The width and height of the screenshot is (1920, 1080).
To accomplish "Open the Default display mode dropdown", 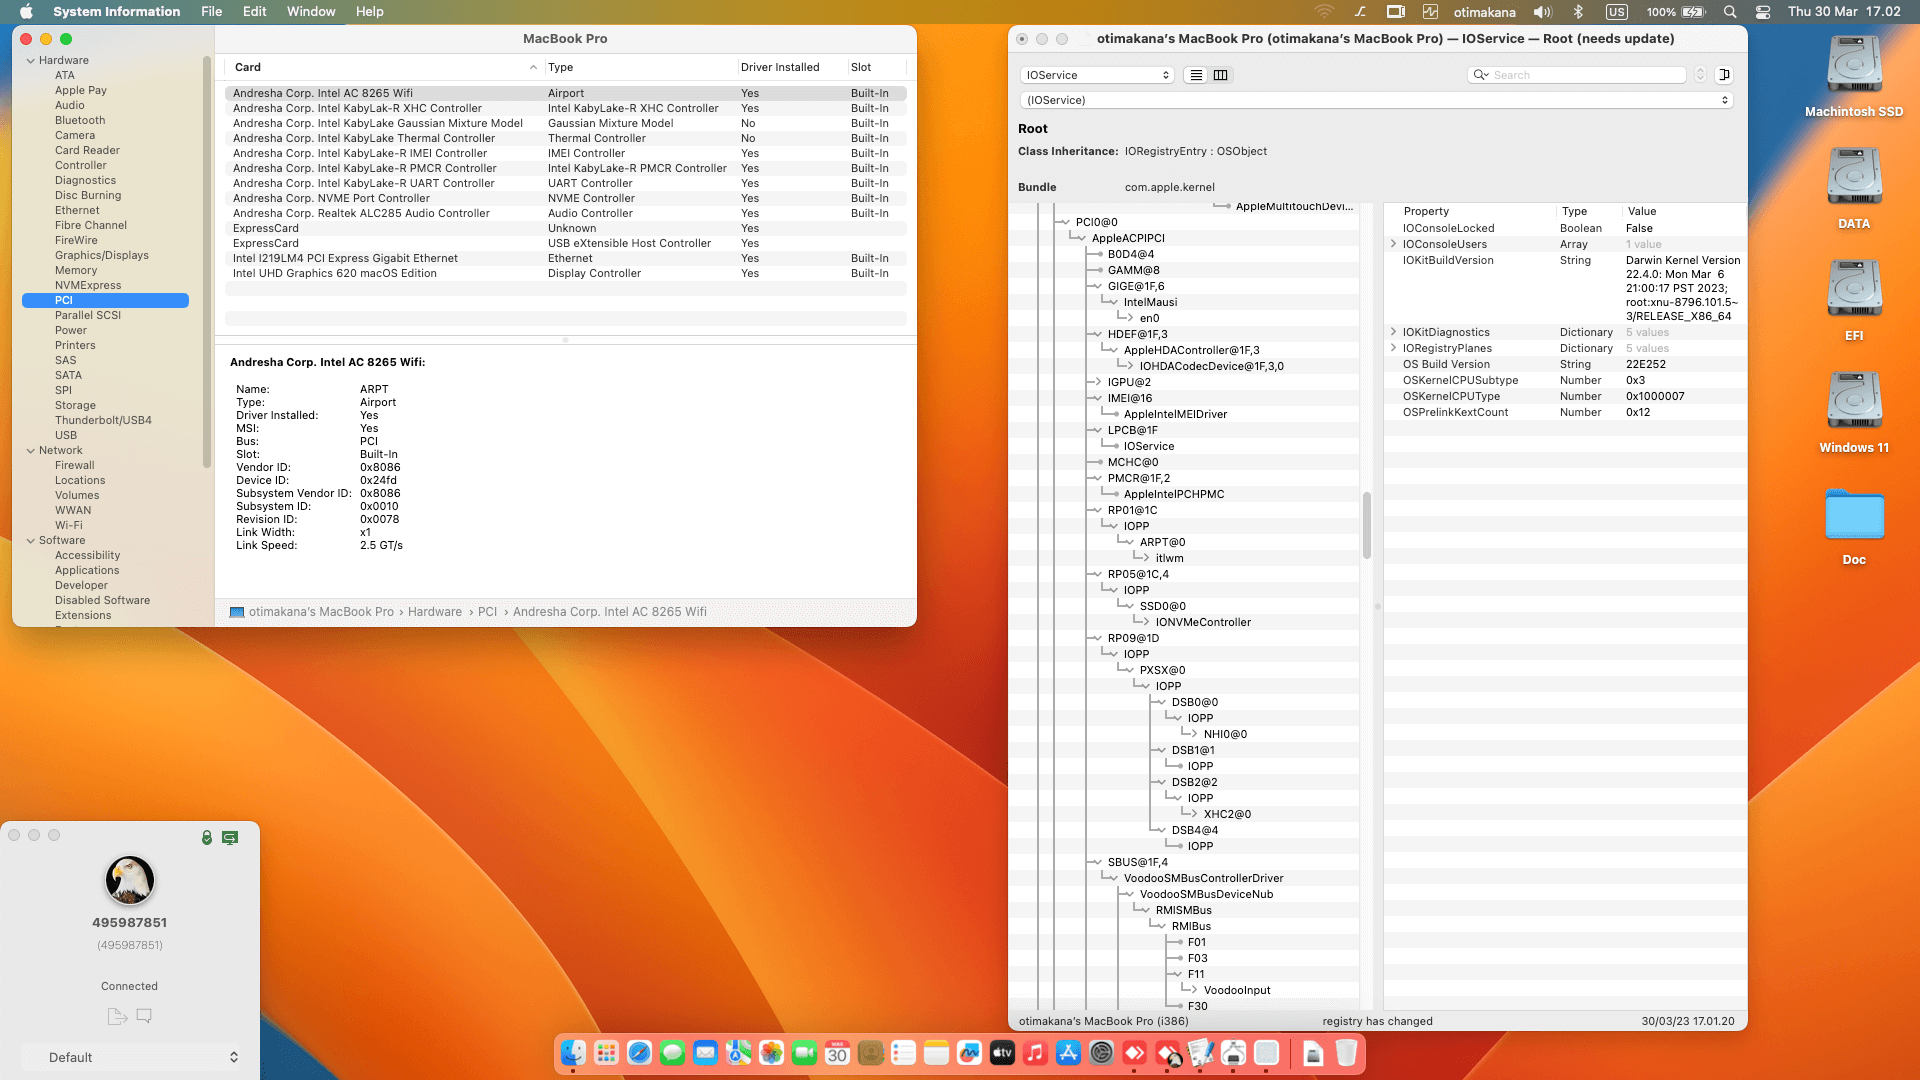I will pyautogui.click(x=134, y=1056).
